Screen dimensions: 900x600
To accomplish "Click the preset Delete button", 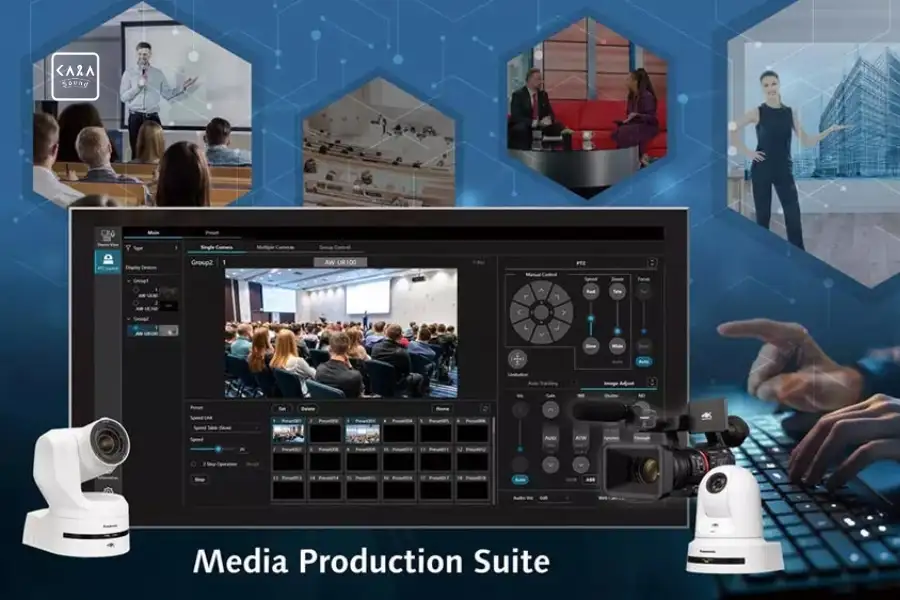I will click(308, 408).
